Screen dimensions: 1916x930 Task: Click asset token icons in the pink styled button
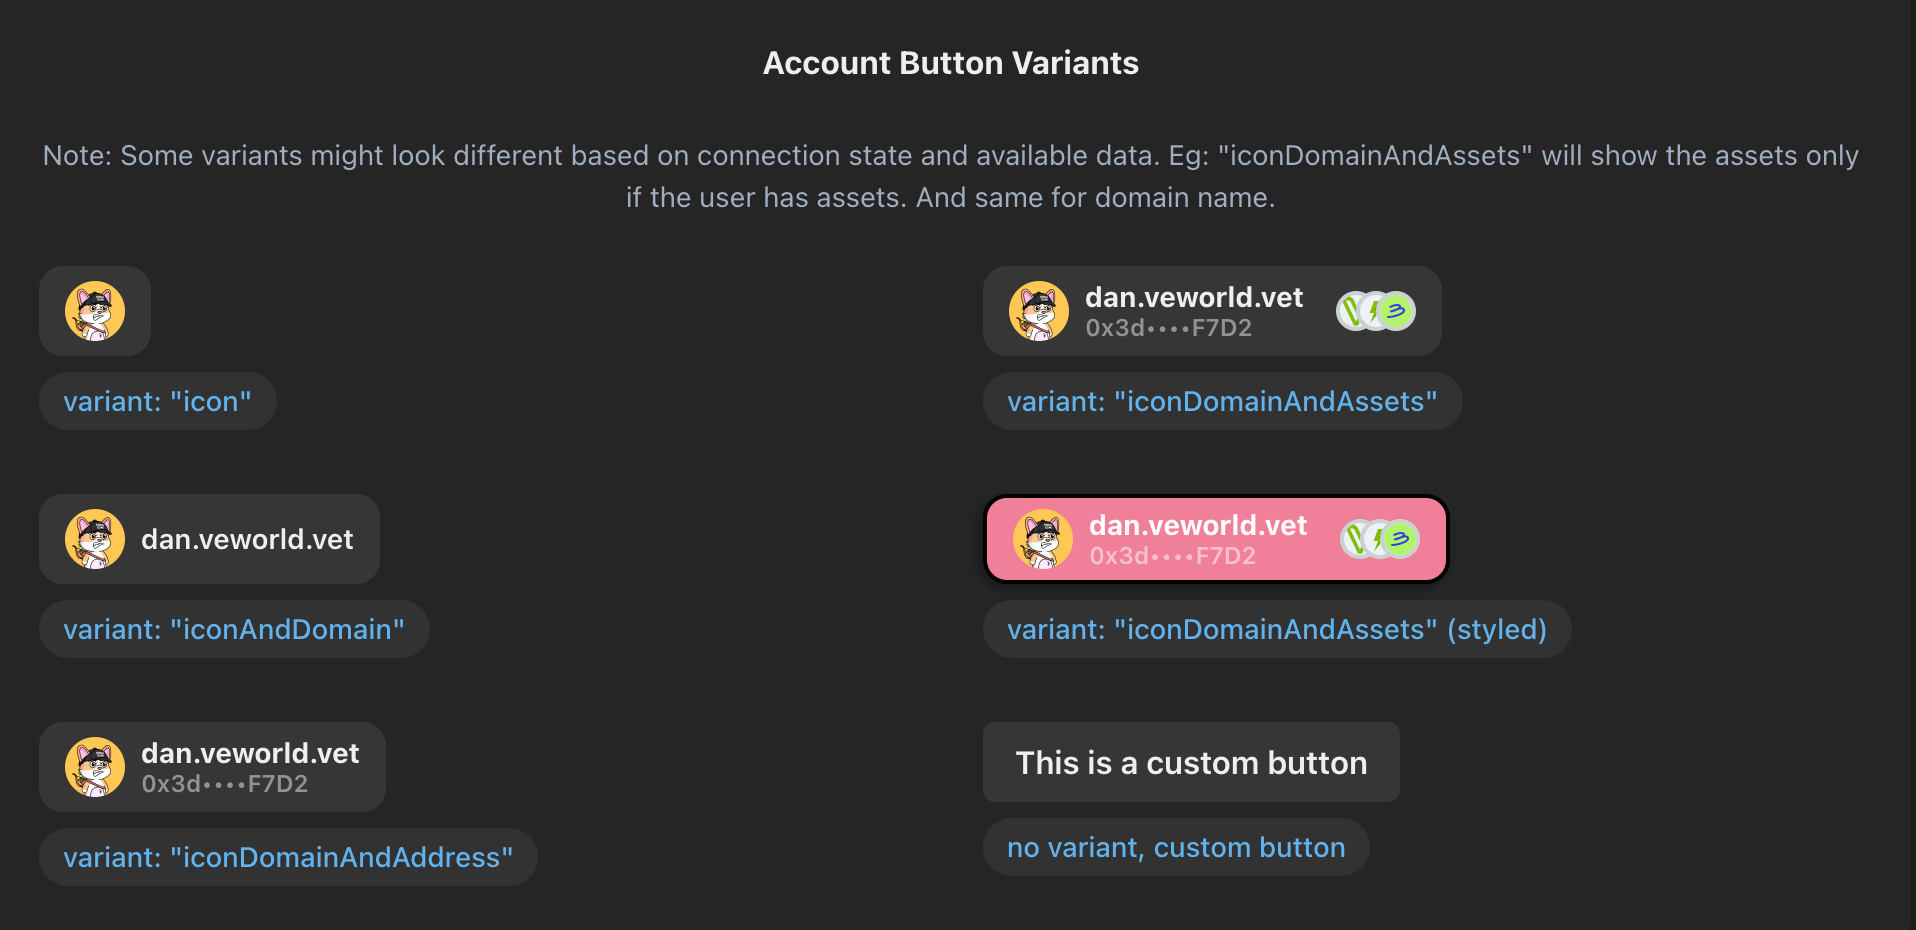[x=1380, y=539]
